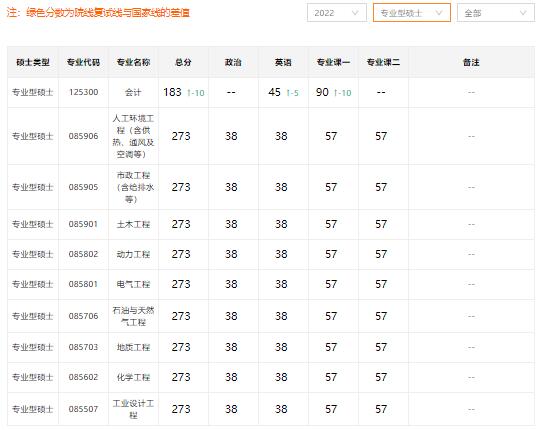
Task: Select the 土木工程 major row
Action: (x=271, y=224)
